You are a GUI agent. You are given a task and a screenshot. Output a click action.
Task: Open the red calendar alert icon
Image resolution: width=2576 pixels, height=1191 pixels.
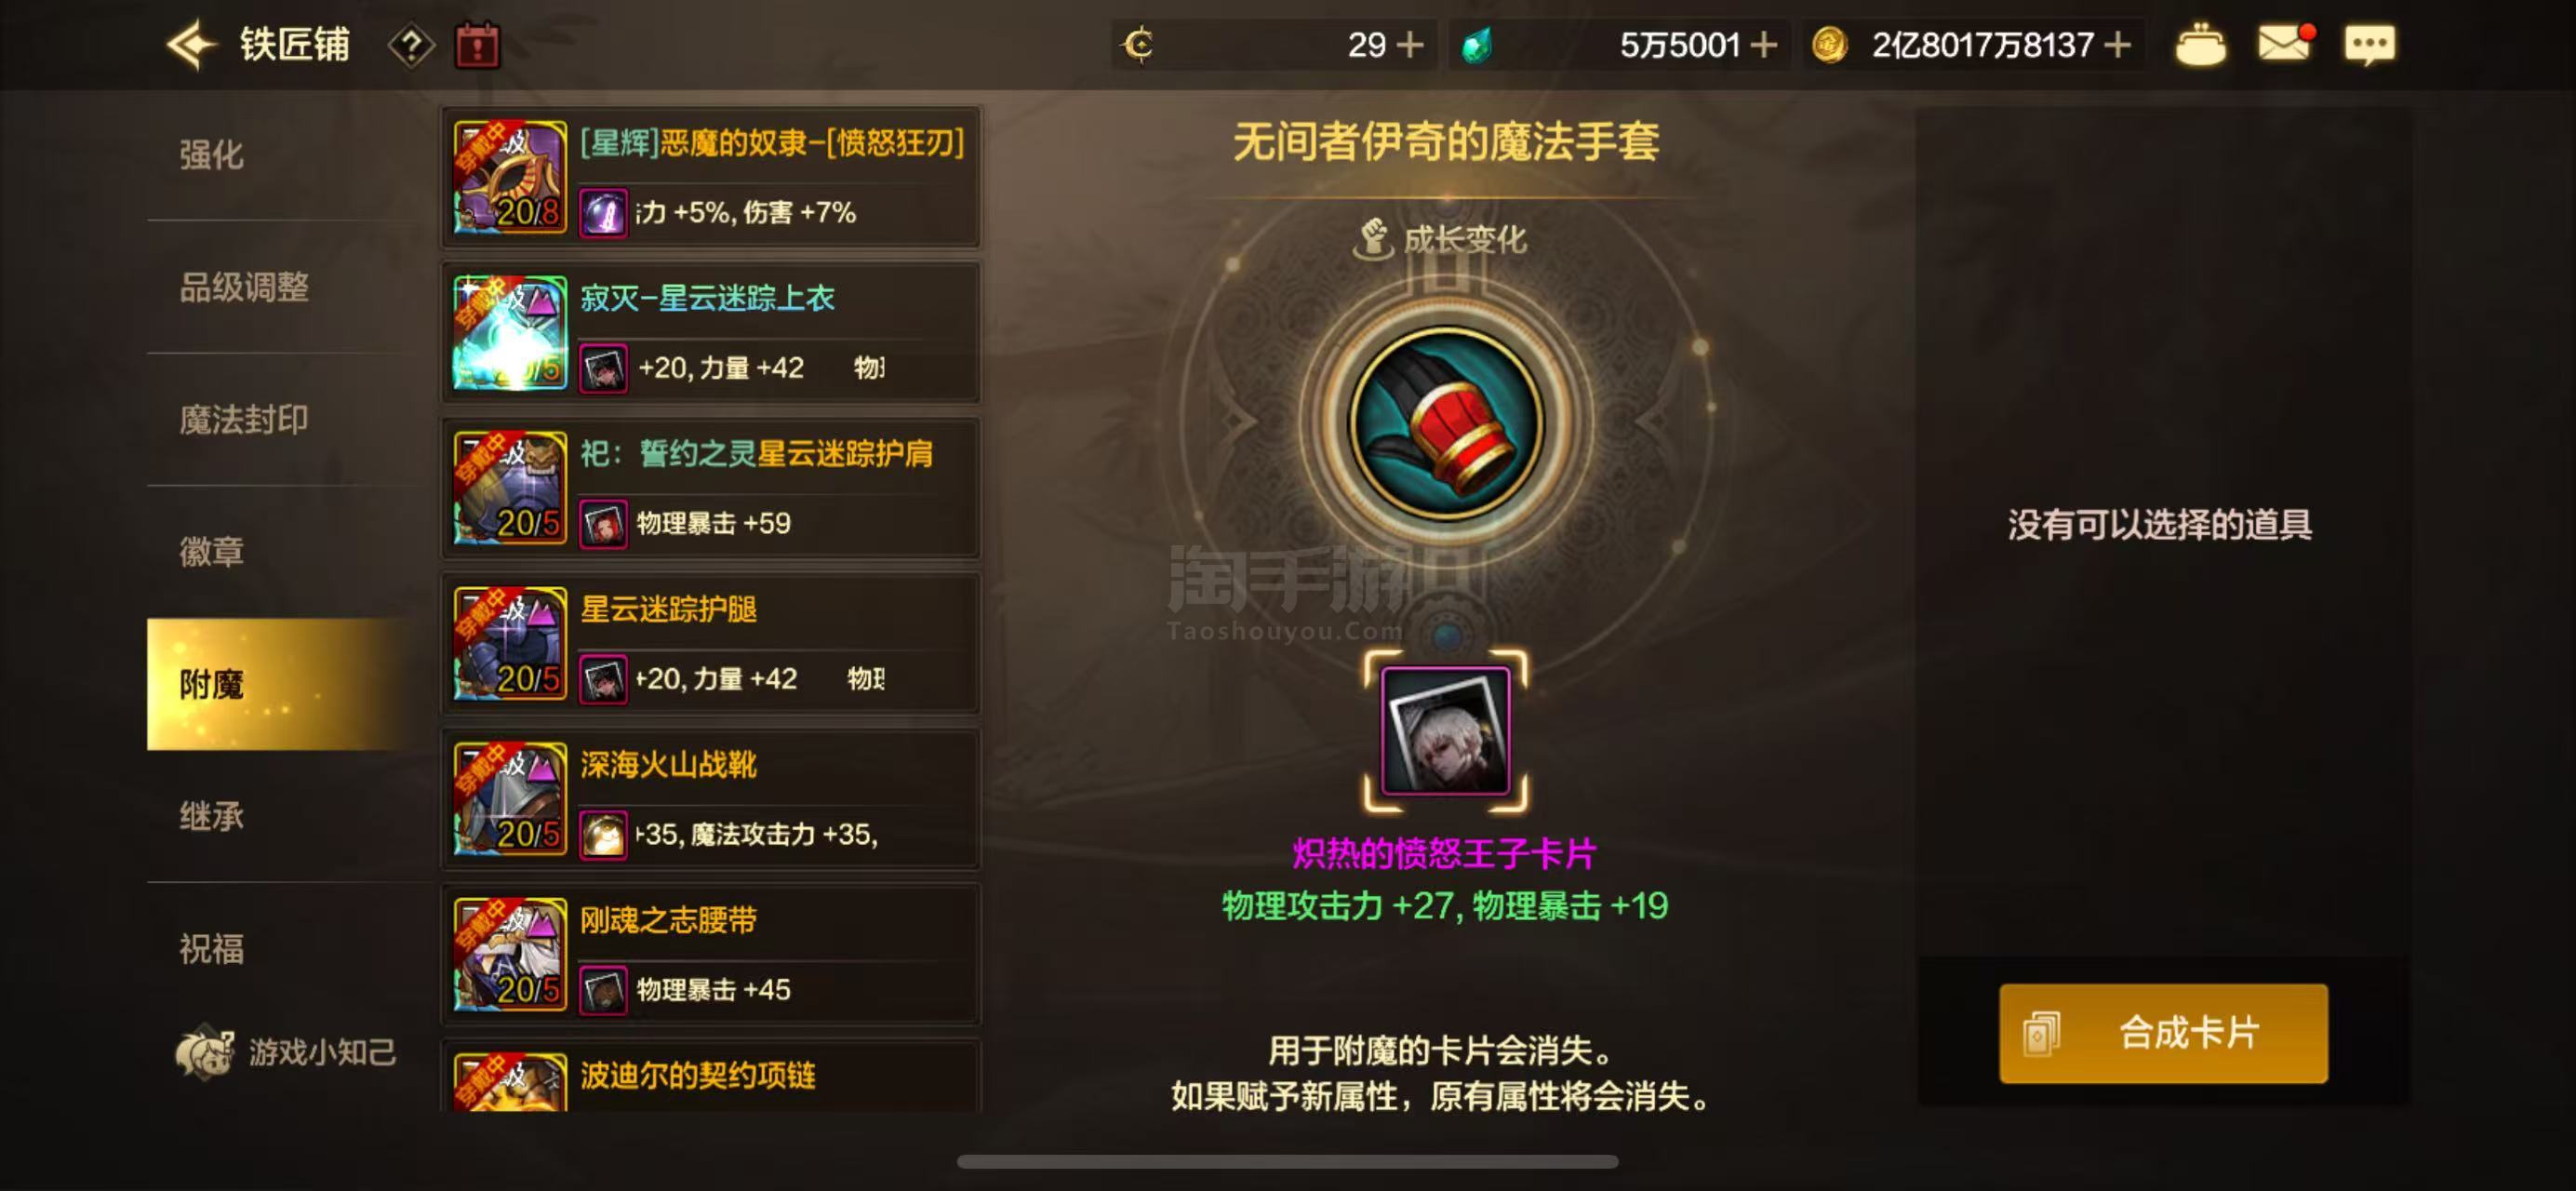(x=477, y=45)
